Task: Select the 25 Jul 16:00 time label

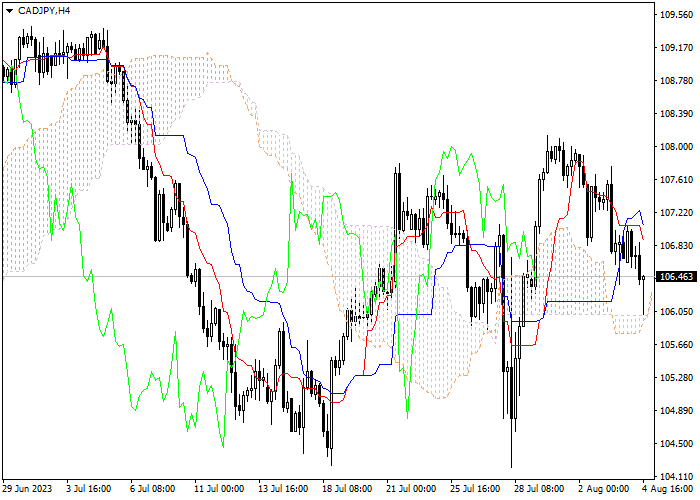Action: click(475, 488)
